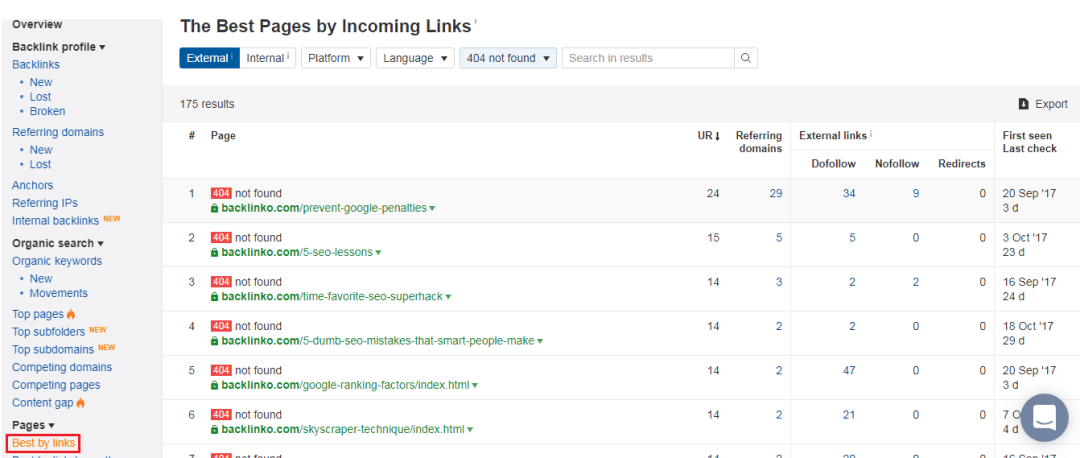Open Backlinks in the sidebar

click(36, 65)
